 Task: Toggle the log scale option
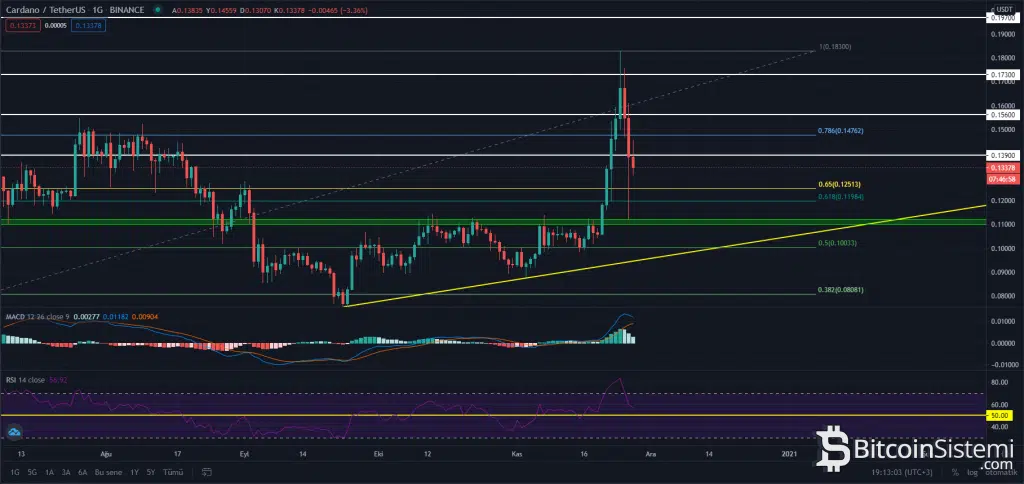pyautogui.click(x=974, y=471)
